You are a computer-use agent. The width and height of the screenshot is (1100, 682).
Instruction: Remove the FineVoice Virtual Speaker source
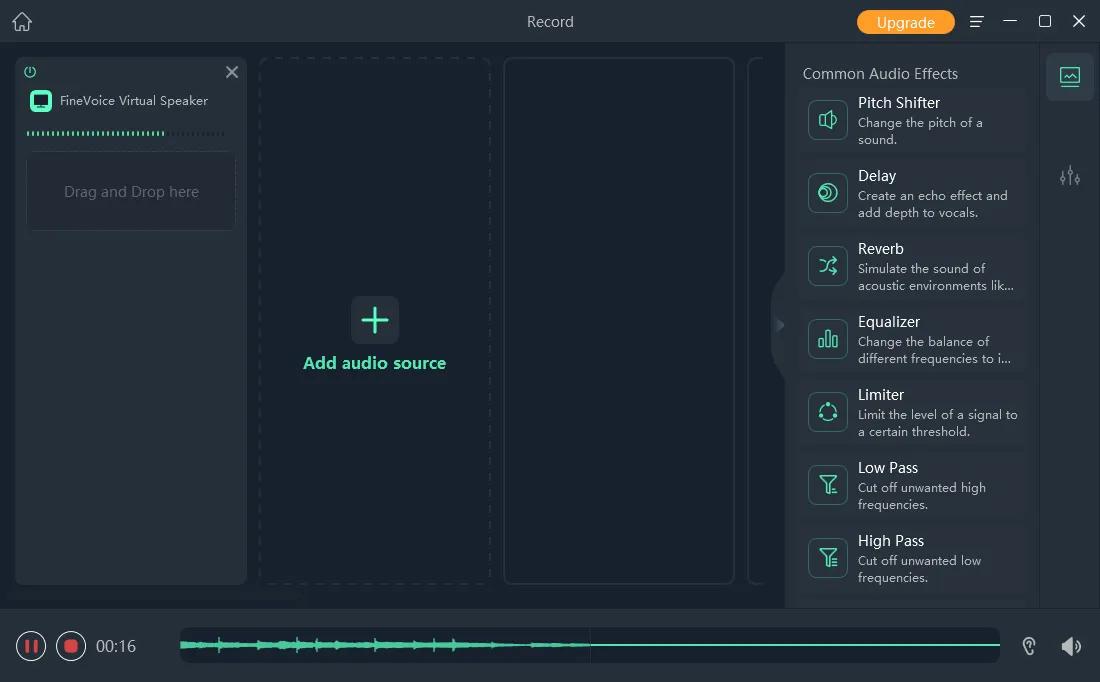point(232,72)
